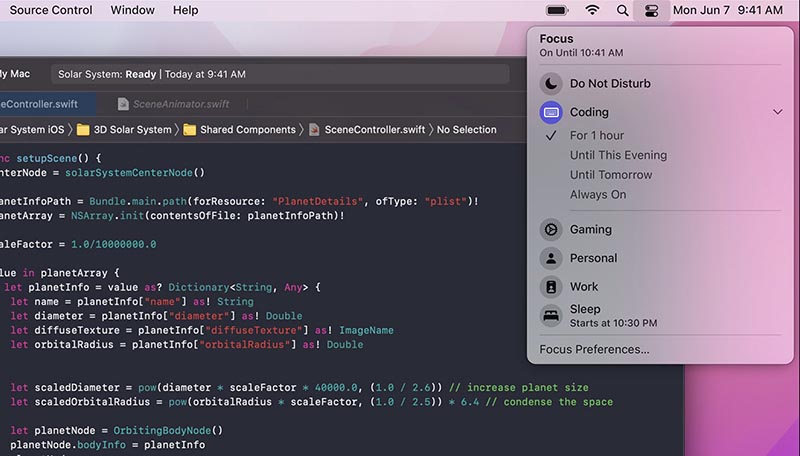Enable Always On for Coding focus
Screen dimensions: 800x456
[x=598, y=195]
